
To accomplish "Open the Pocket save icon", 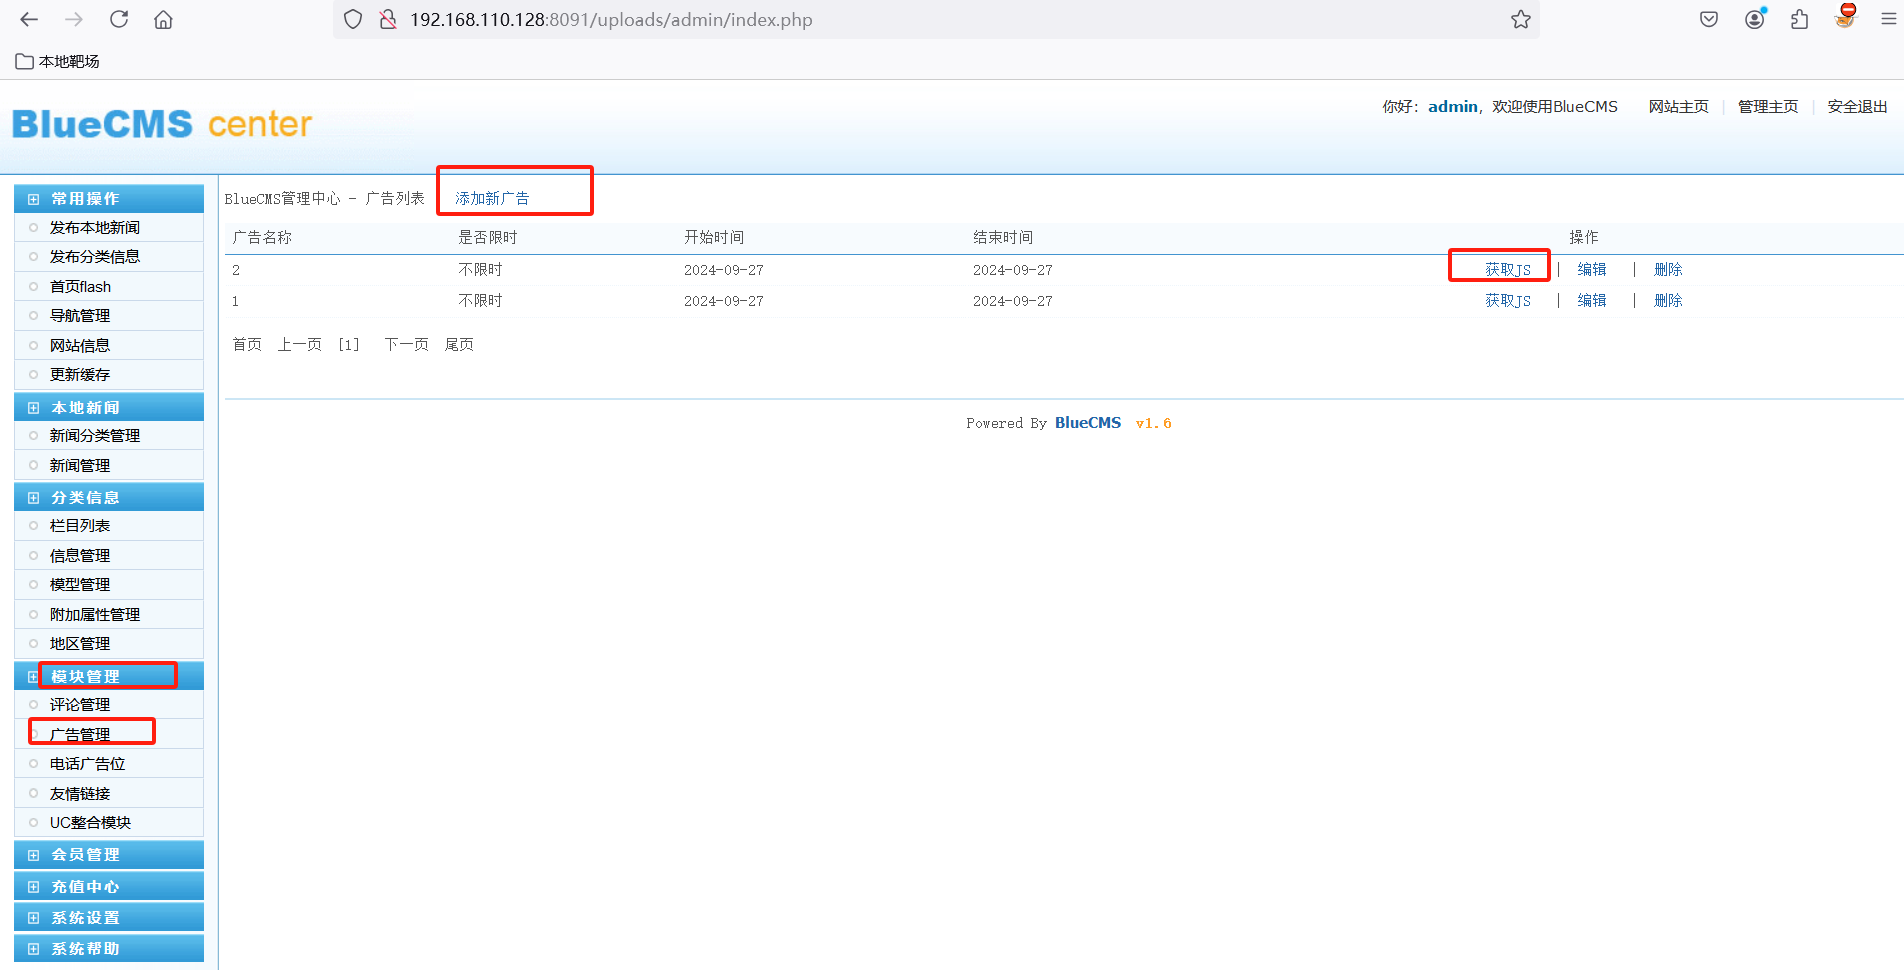I will tap(1709, 19).
